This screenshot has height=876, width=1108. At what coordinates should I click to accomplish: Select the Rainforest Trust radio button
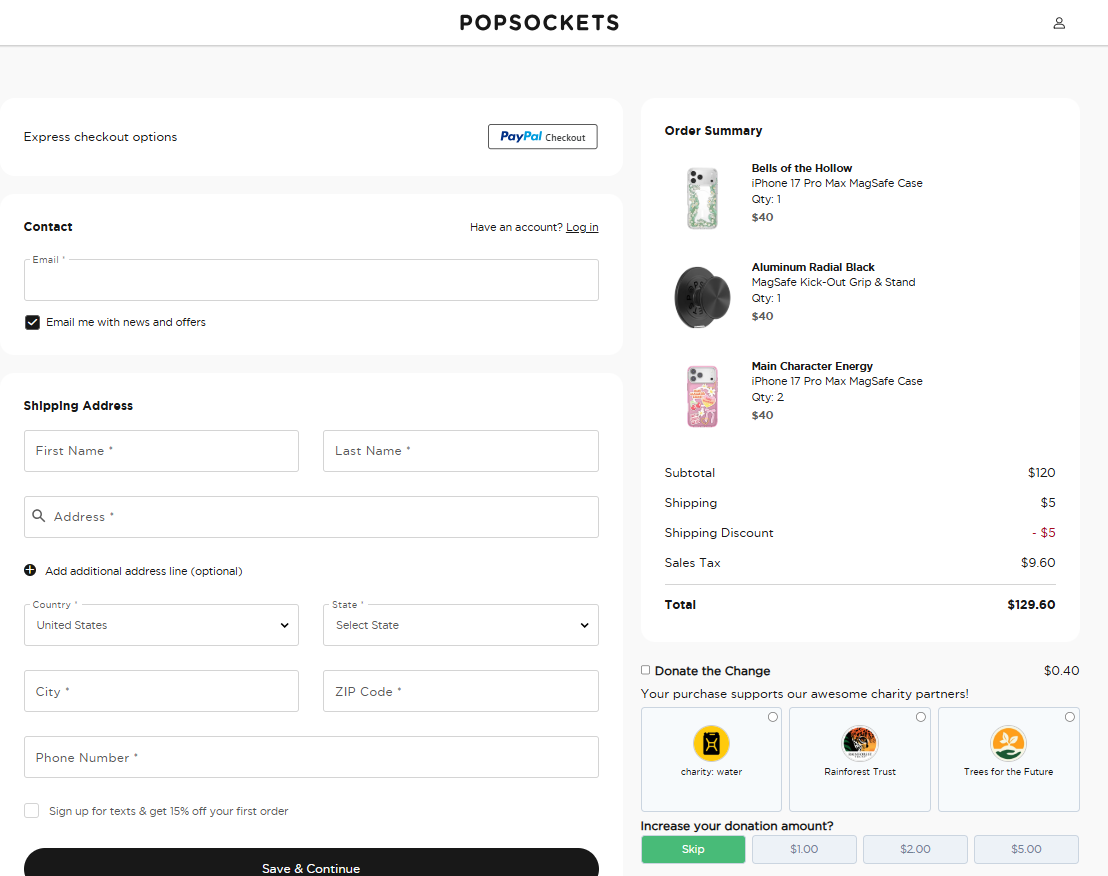pos(920,716)
